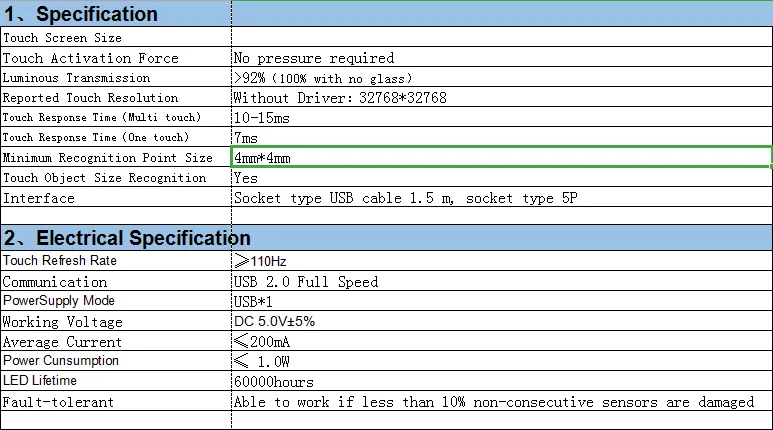Click the 'USB 2.0 Full Speed' cell
The image size is (773, 430).
502,281
